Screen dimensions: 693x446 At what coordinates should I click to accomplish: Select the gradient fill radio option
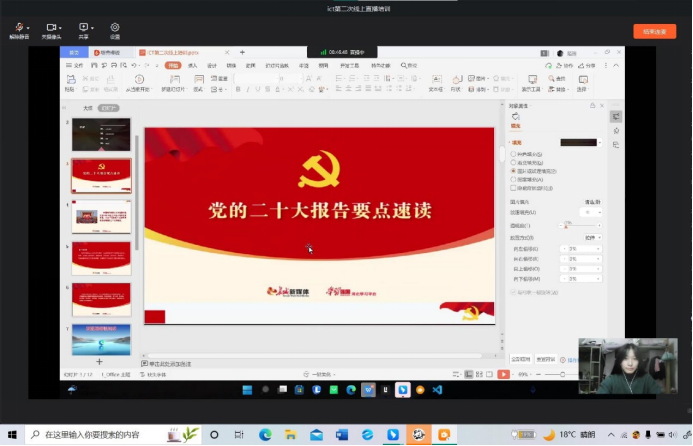pos(513,163)
